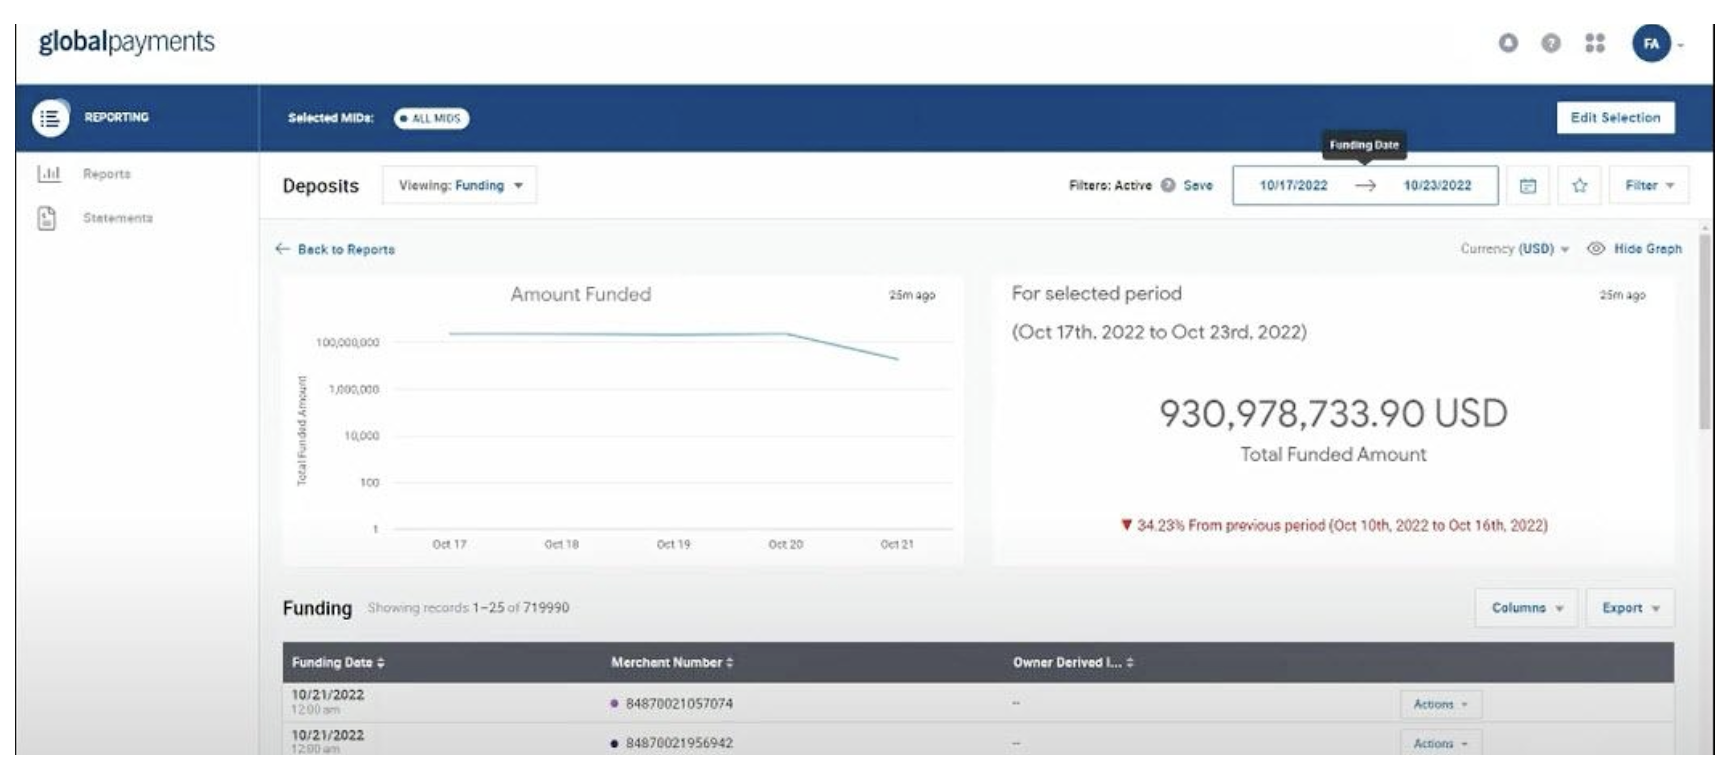Click the Filters Active info icon
1734x770 pixels.
(1167, 186)
